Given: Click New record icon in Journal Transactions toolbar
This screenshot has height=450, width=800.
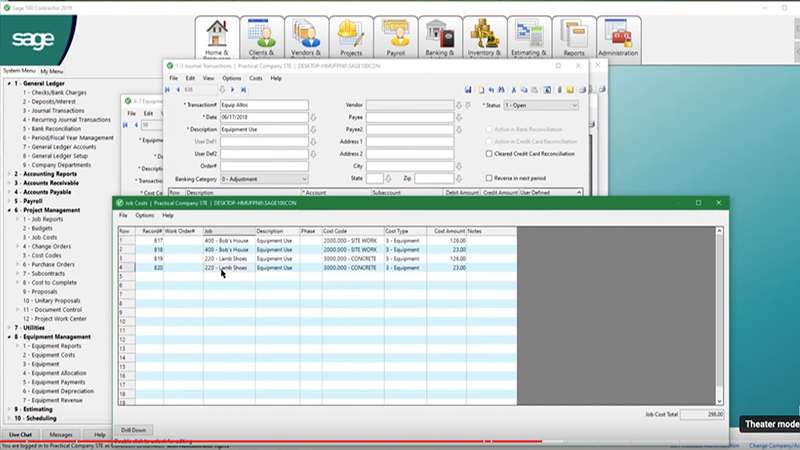Looking at the screenshot, I should 481,90.
